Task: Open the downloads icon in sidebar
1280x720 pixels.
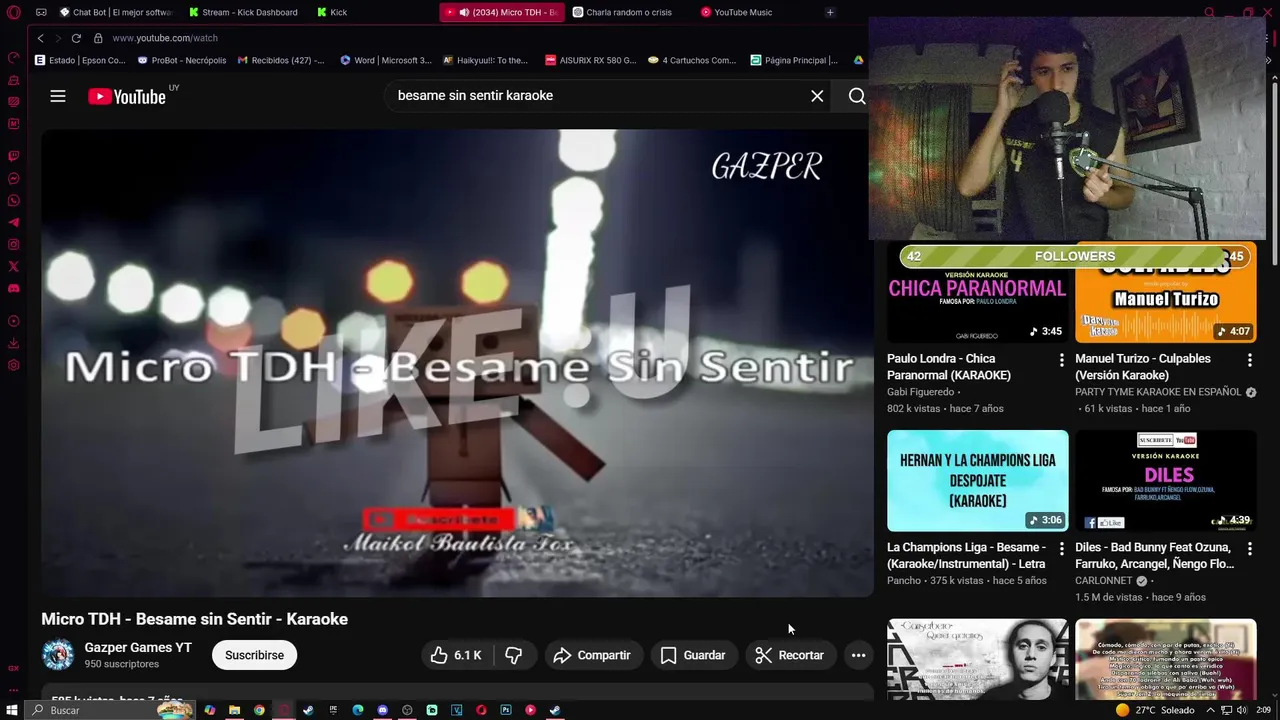Action: tap(13, 343)
